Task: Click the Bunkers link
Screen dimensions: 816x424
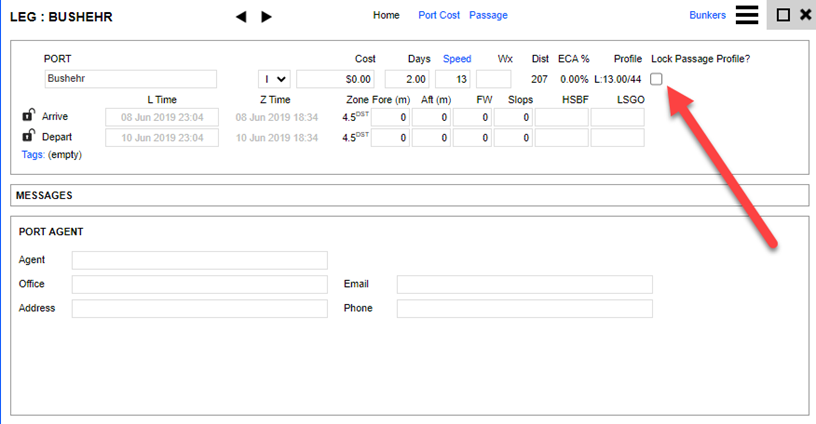Action: coord(707,15)
